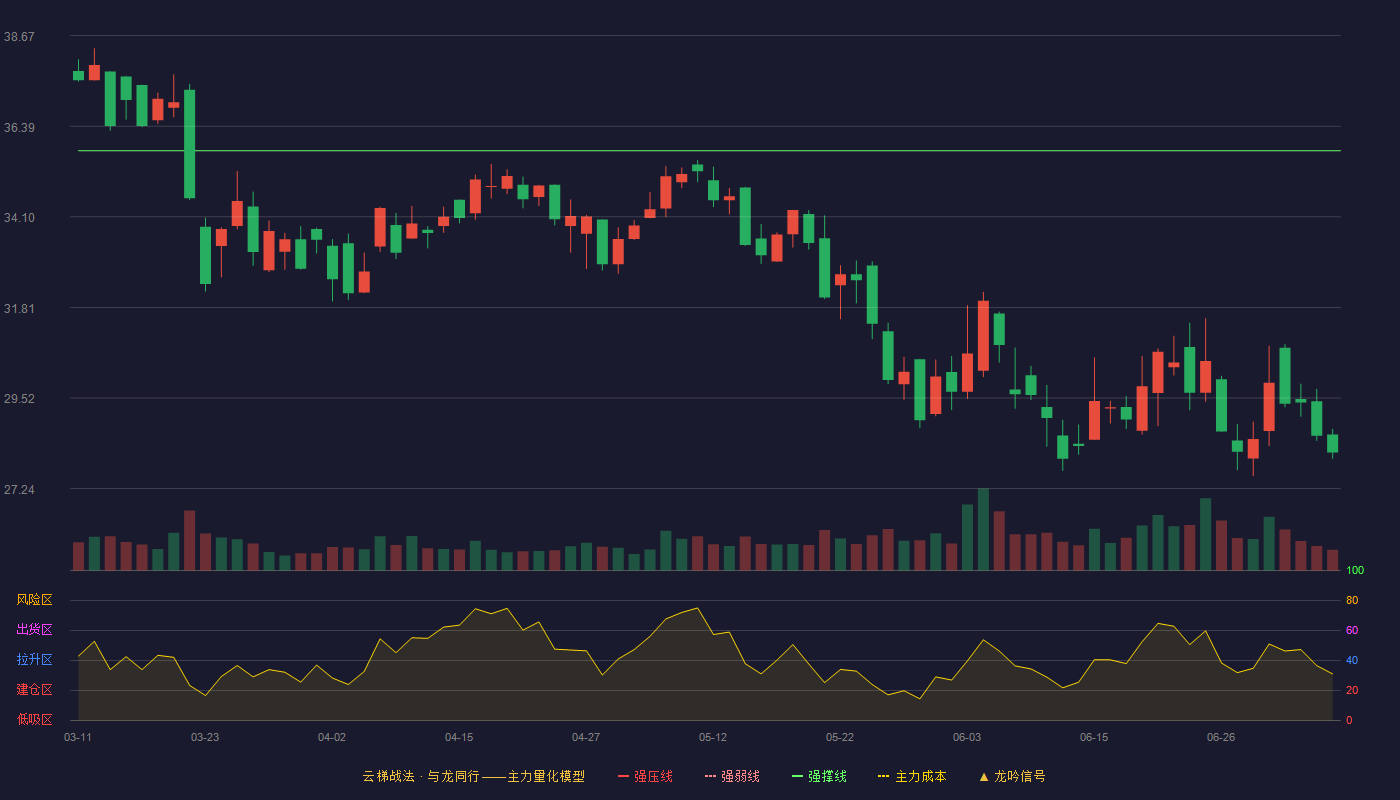Screen dimensions: 1400x800
Task: Click the 03-11 date label
Action: pos(78,737)
